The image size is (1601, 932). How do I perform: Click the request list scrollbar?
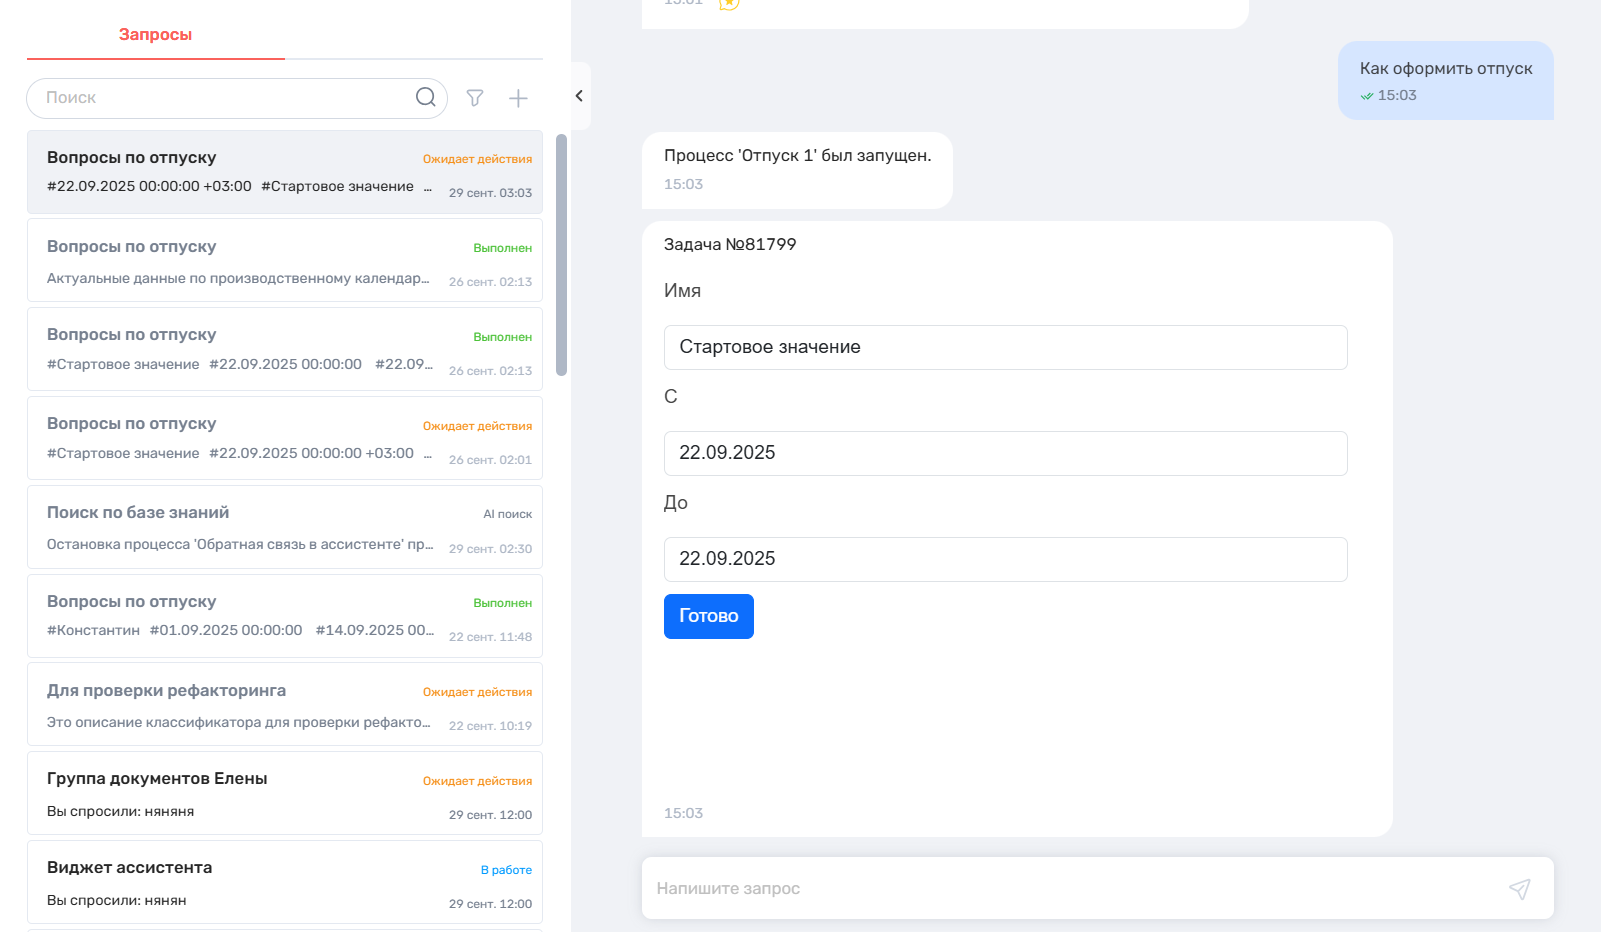pyautogui.click(x=561, y=255)
